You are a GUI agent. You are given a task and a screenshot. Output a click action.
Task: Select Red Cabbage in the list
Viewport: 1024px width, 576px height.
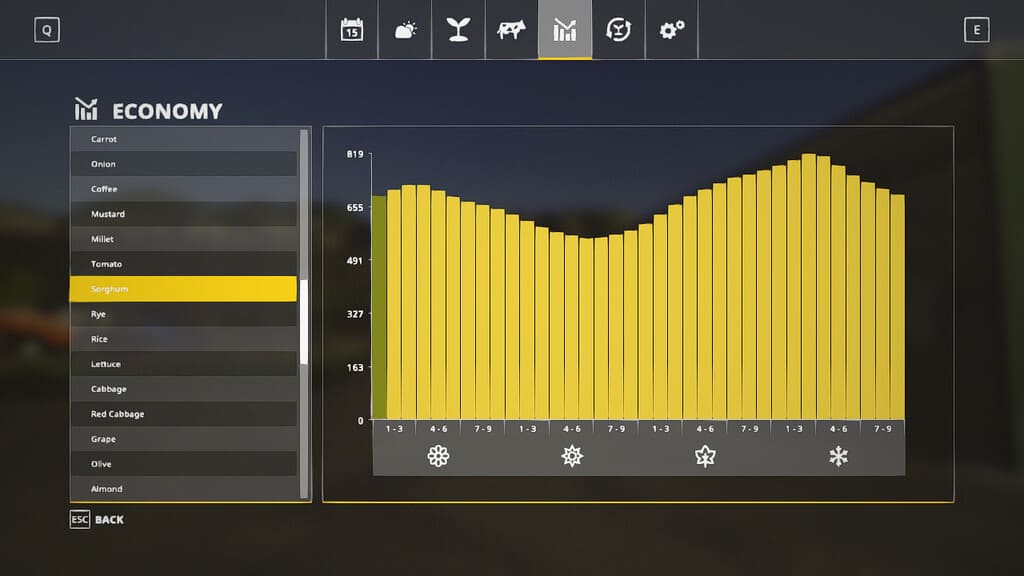tap(183, 414)
